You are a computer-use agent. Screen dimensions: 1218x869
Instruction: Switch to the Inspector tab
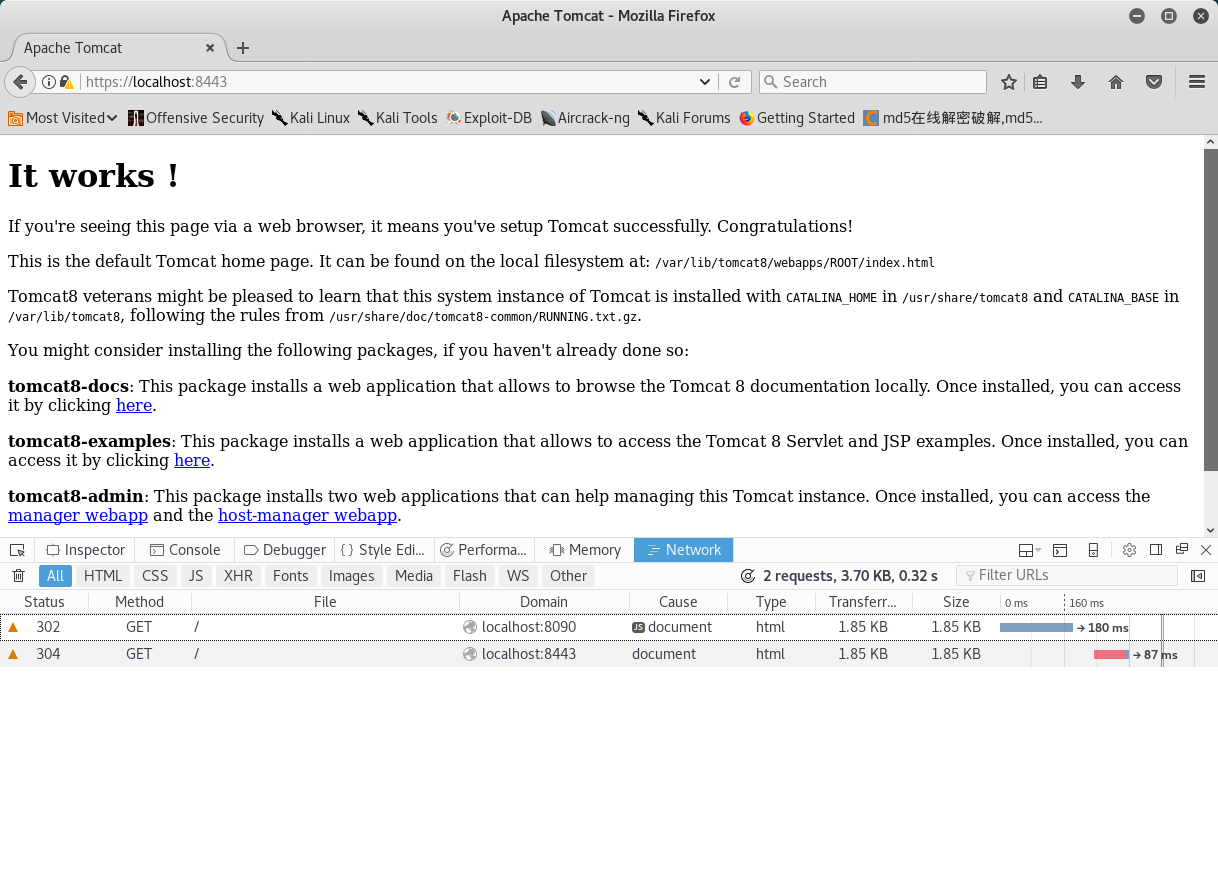(85, 550)
